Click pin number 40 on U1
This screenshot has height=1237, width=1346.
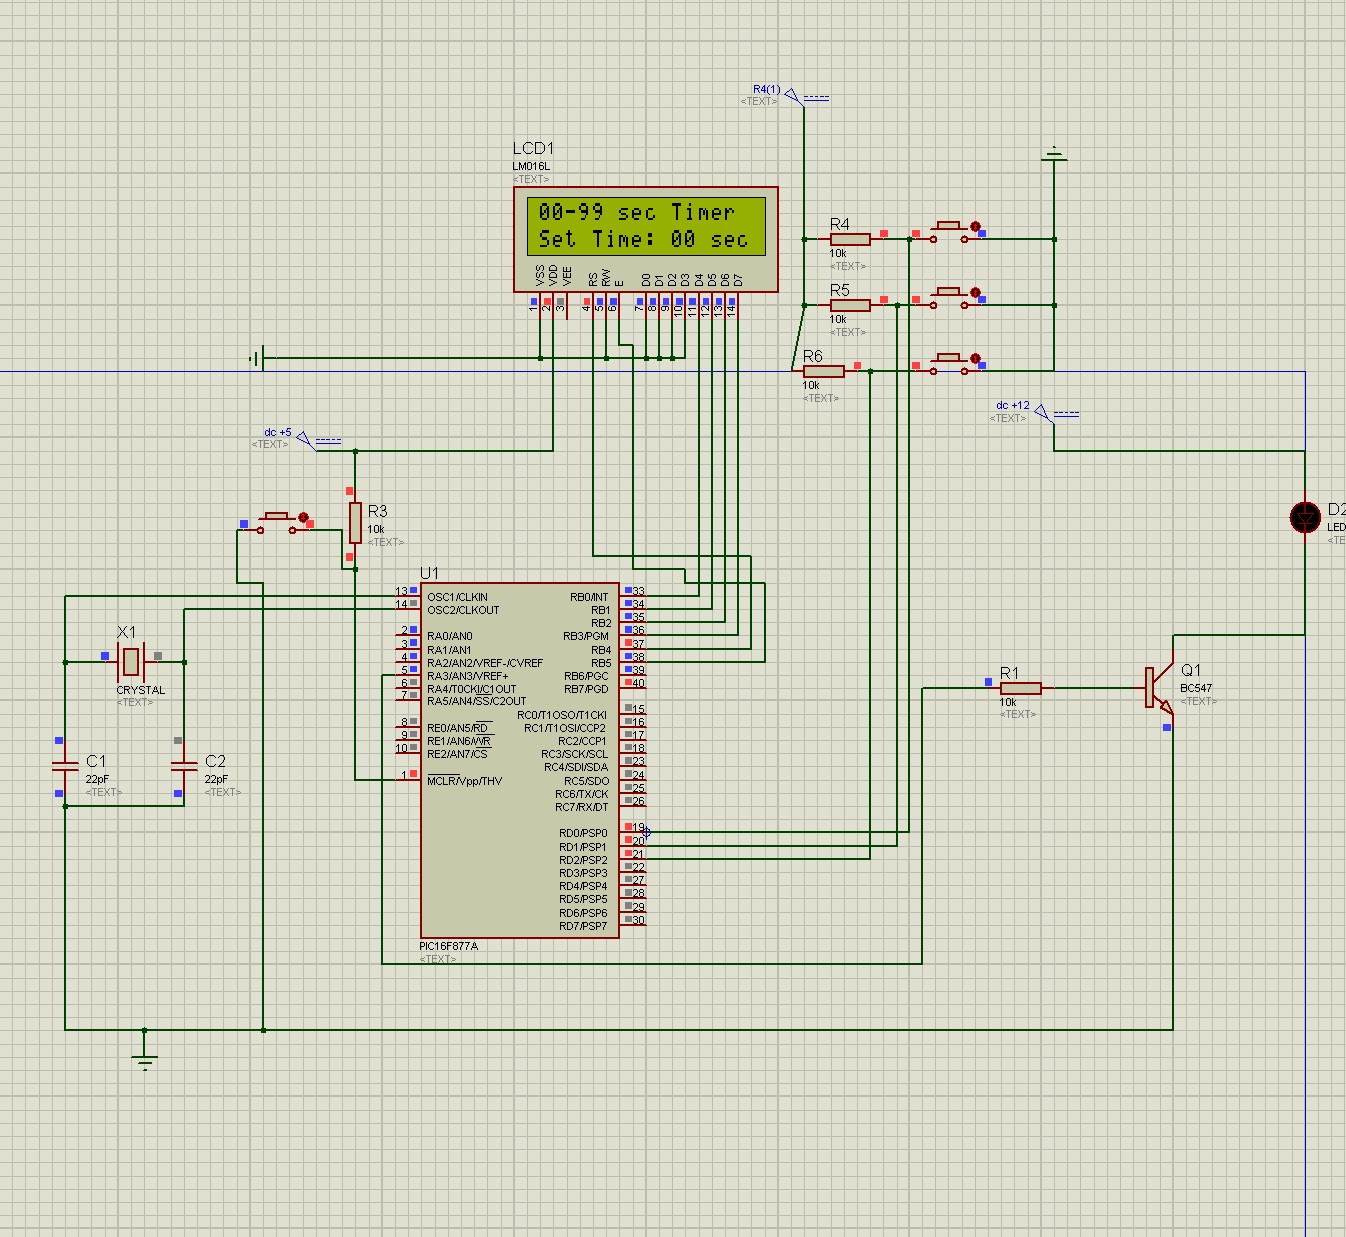pos(638,683)
